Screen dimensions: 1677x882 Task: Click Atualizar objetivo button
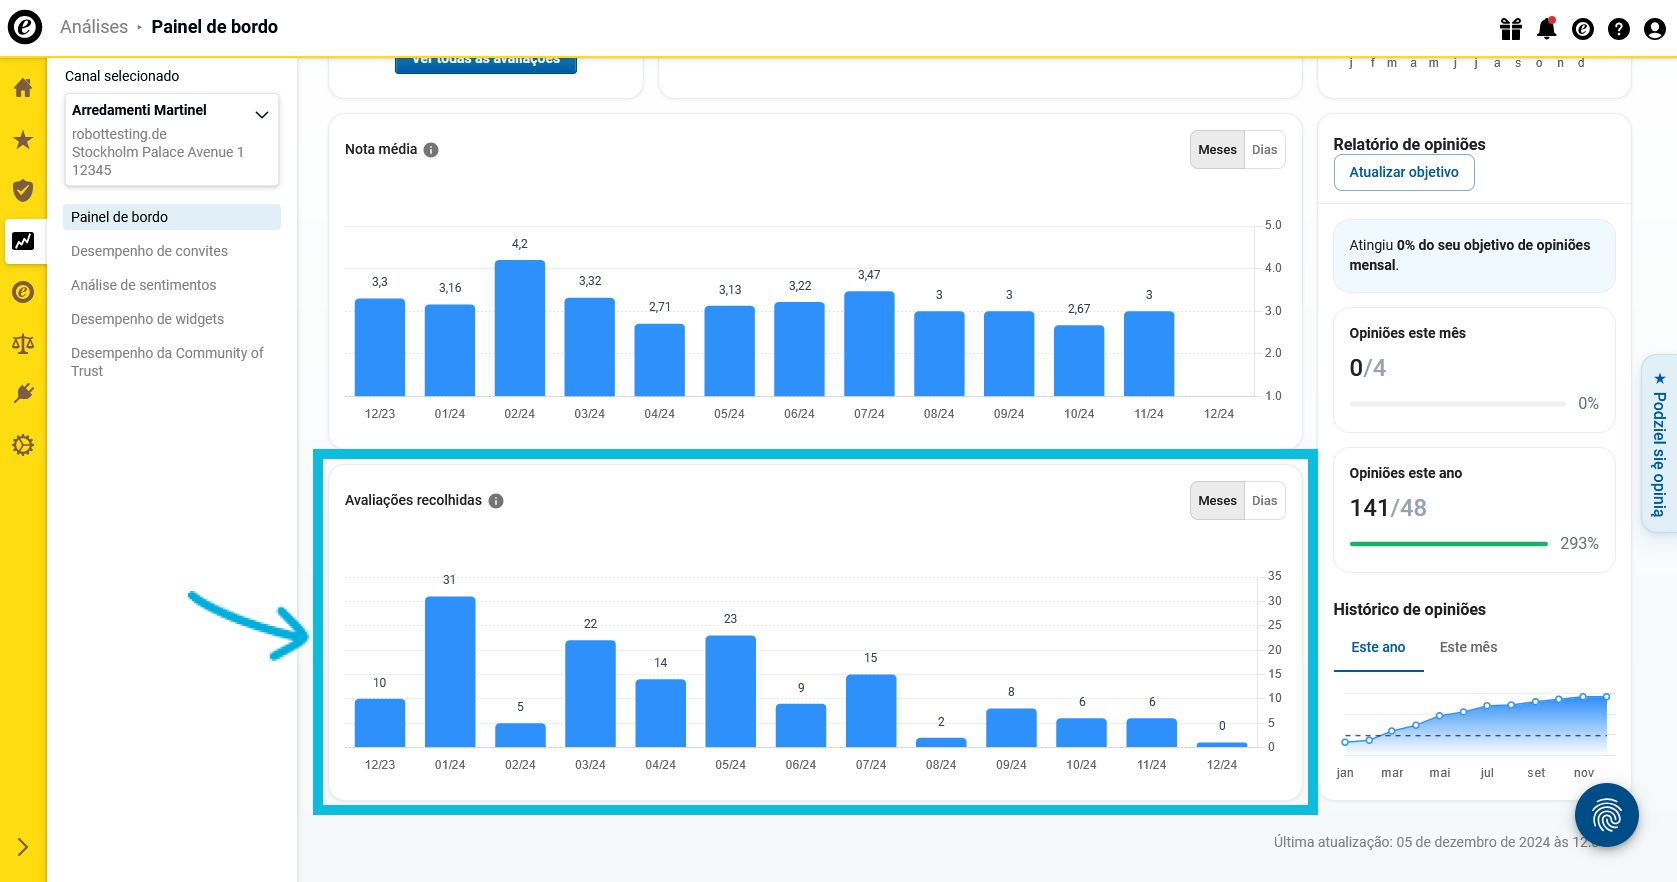[1404, 172]
